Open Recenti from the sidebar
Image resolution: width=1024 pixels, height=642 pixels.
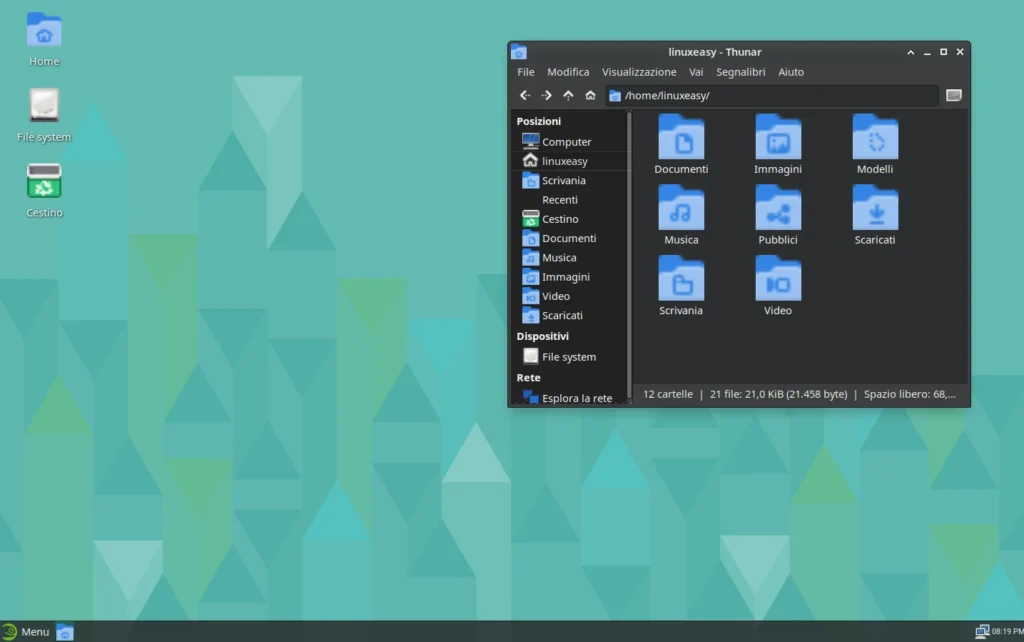559,199
